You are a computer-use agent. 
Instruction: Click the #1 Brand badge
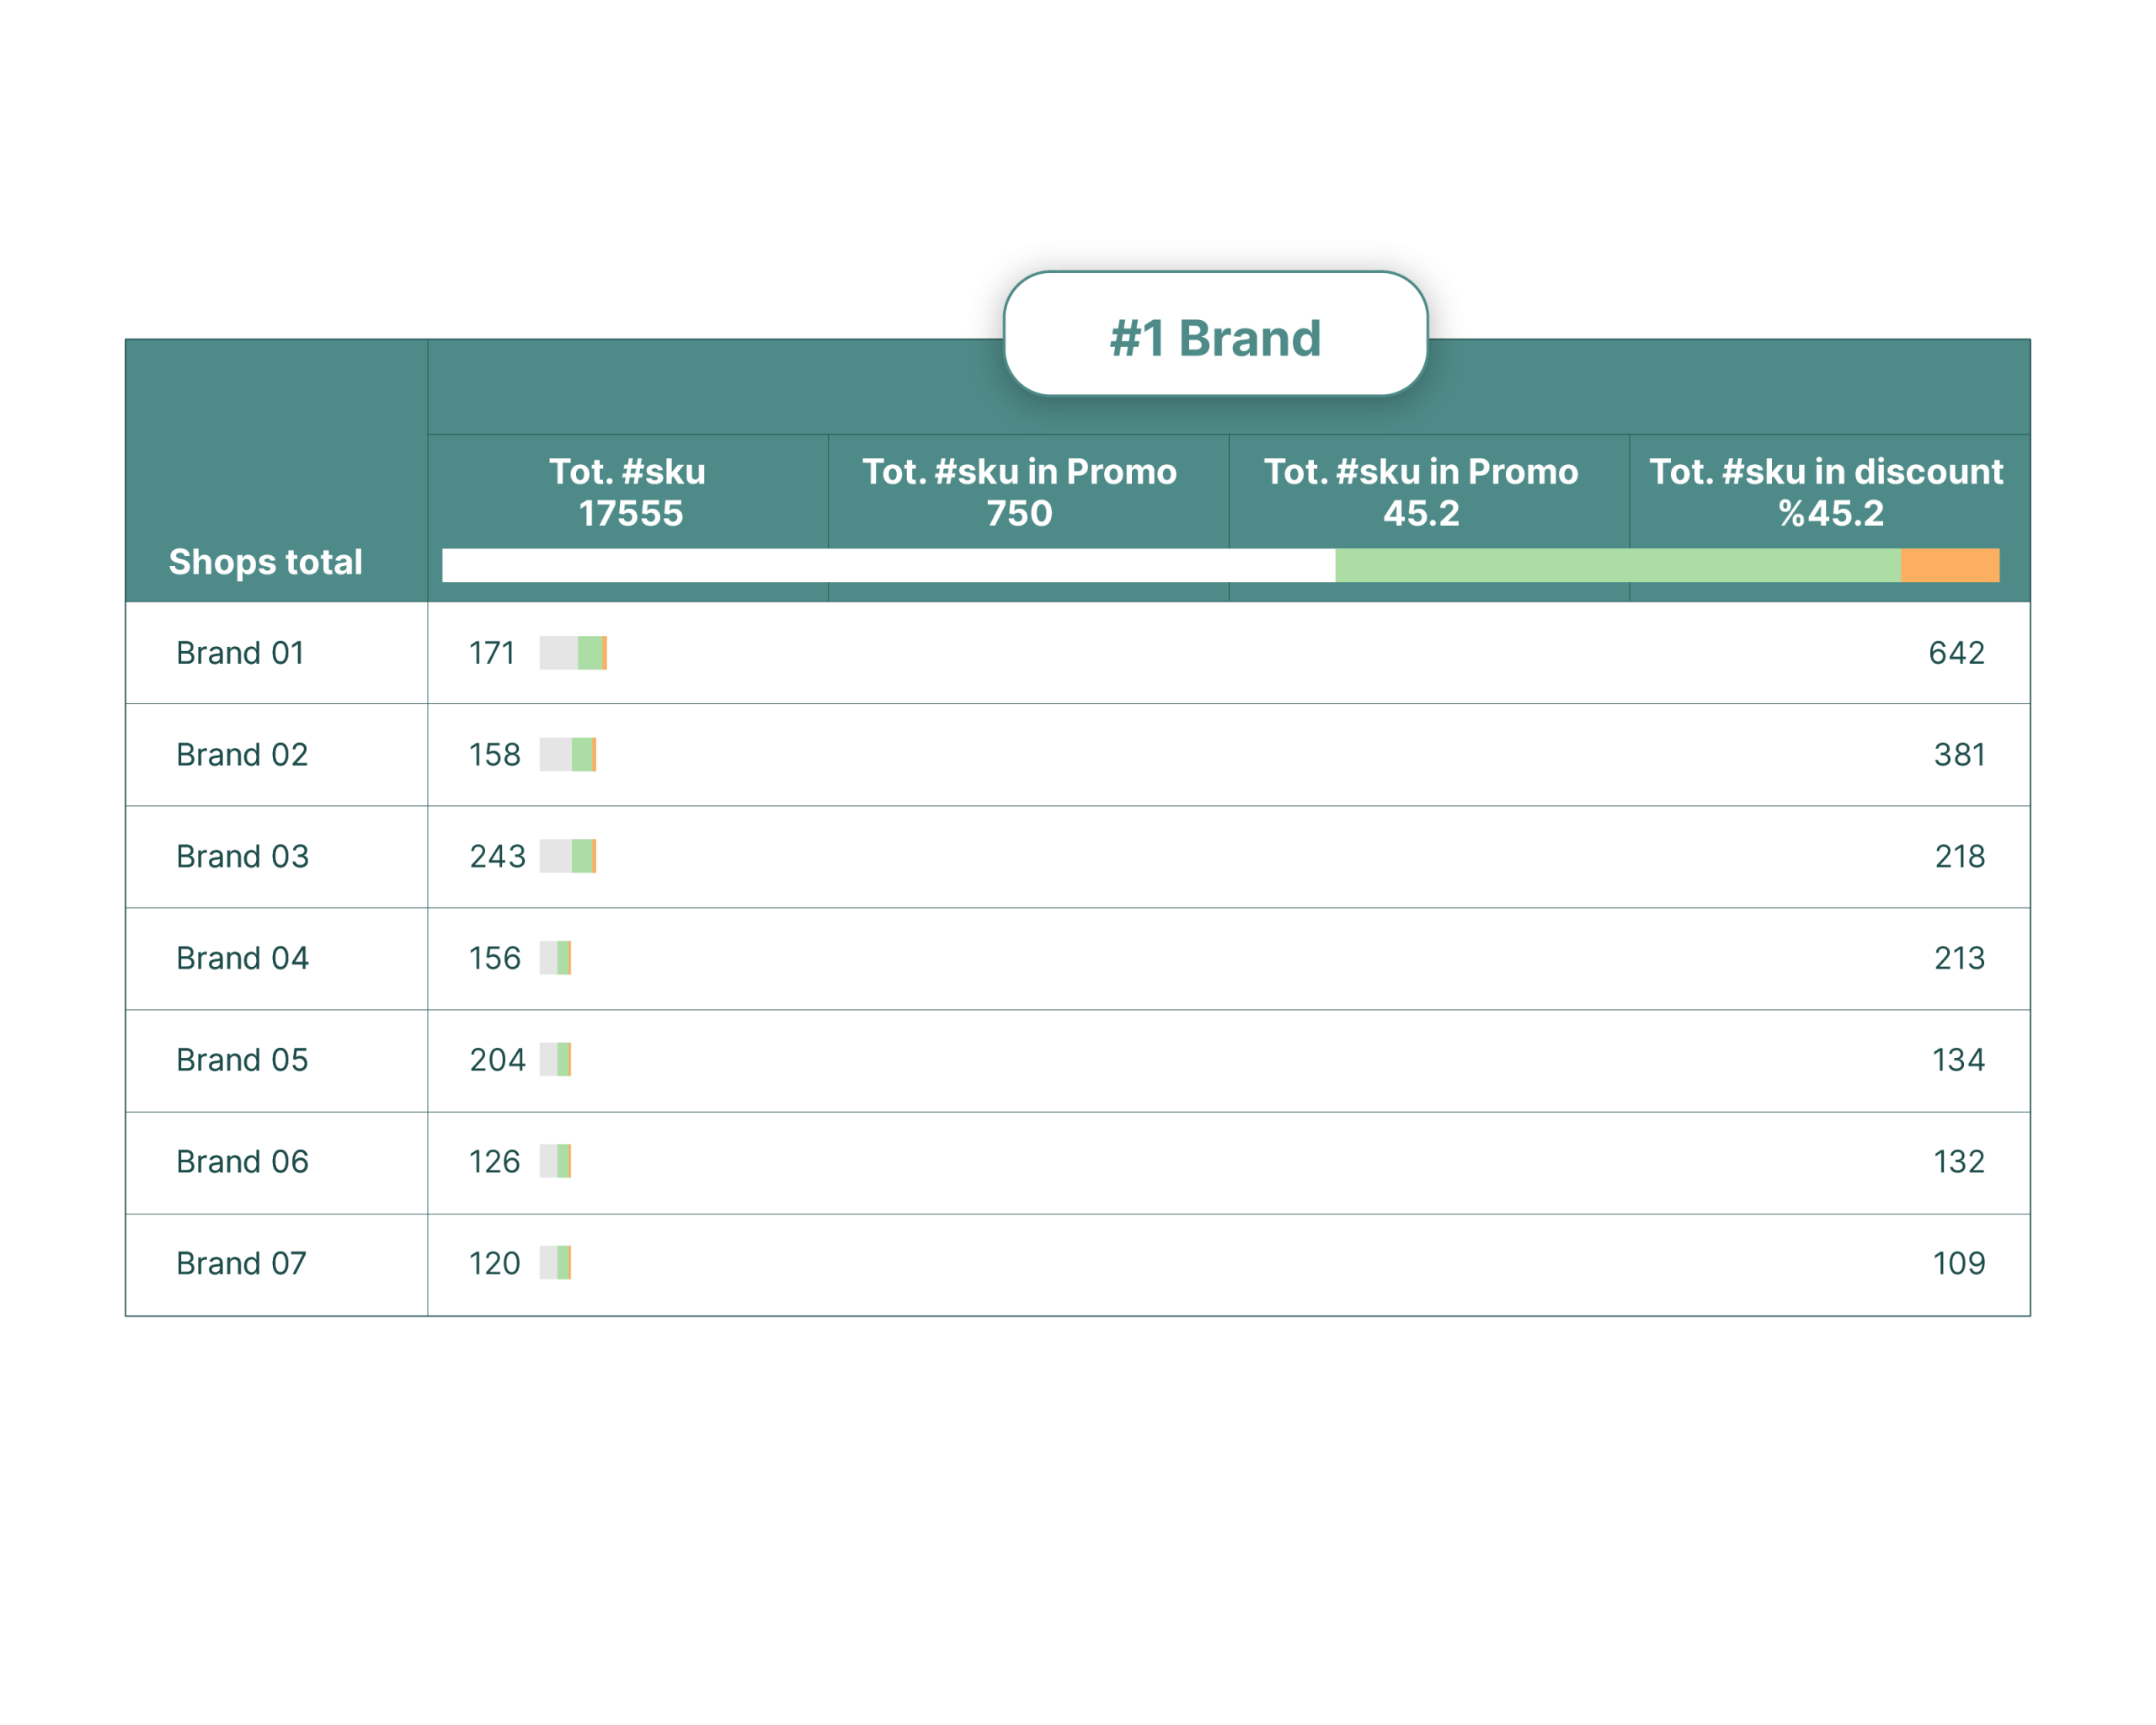tap(1215, 336)
